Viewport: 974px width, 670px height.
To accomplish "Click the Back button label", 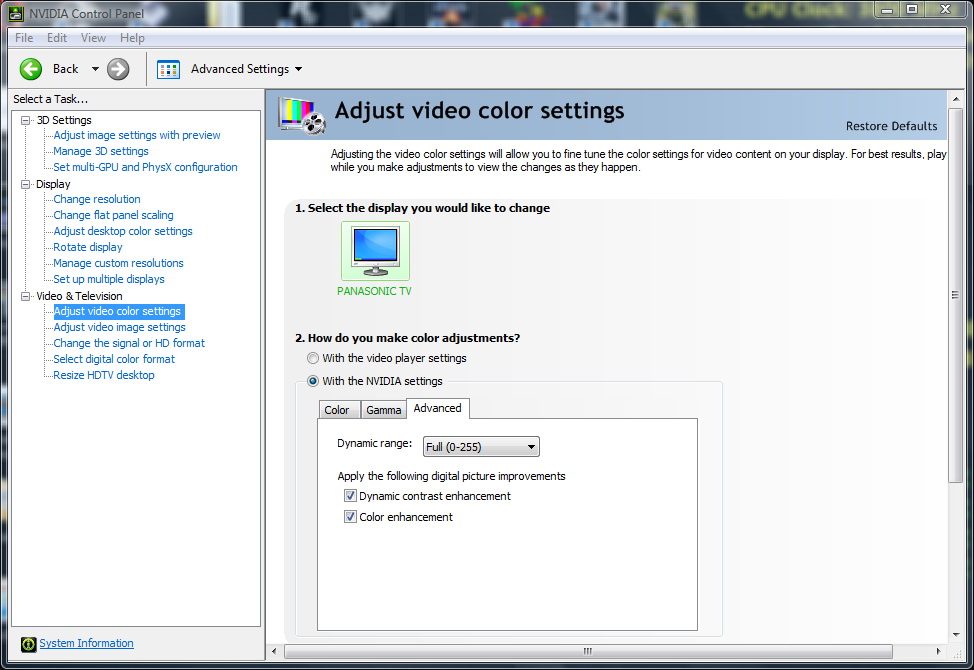I will 65,69.
